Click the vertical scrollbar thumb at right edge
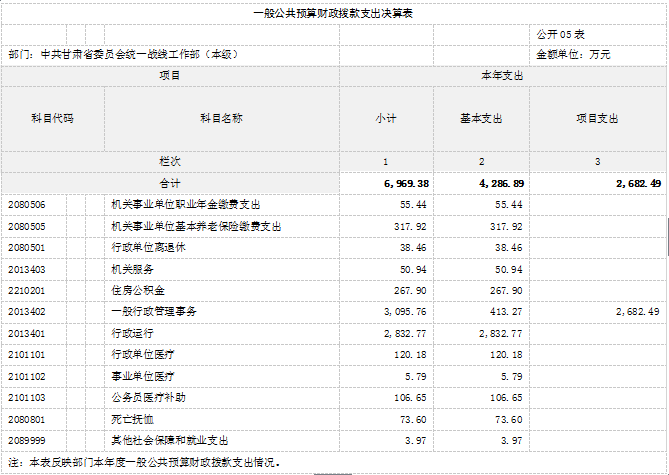 668,238
